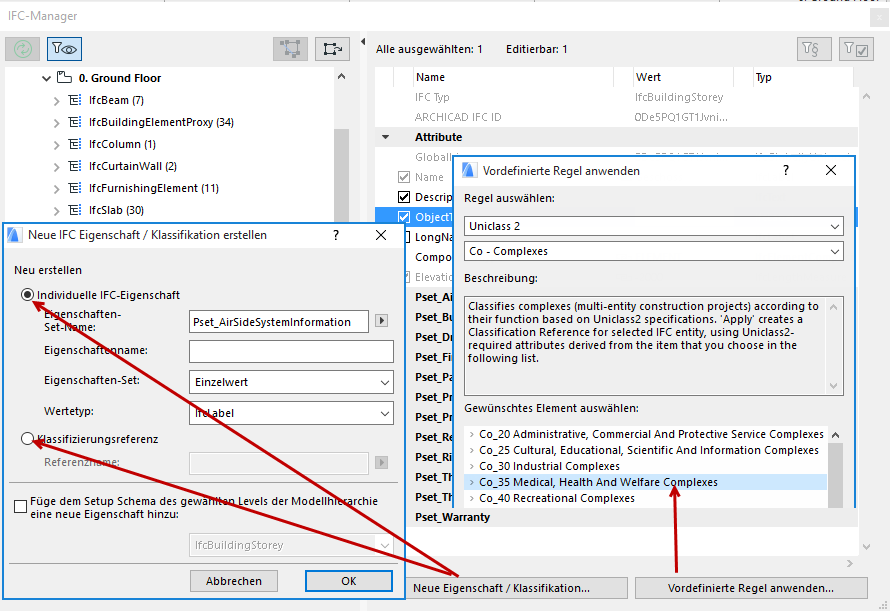
Task: Expand Co_35 Medical, Health And Welfare Complexes
Action: 472,482
